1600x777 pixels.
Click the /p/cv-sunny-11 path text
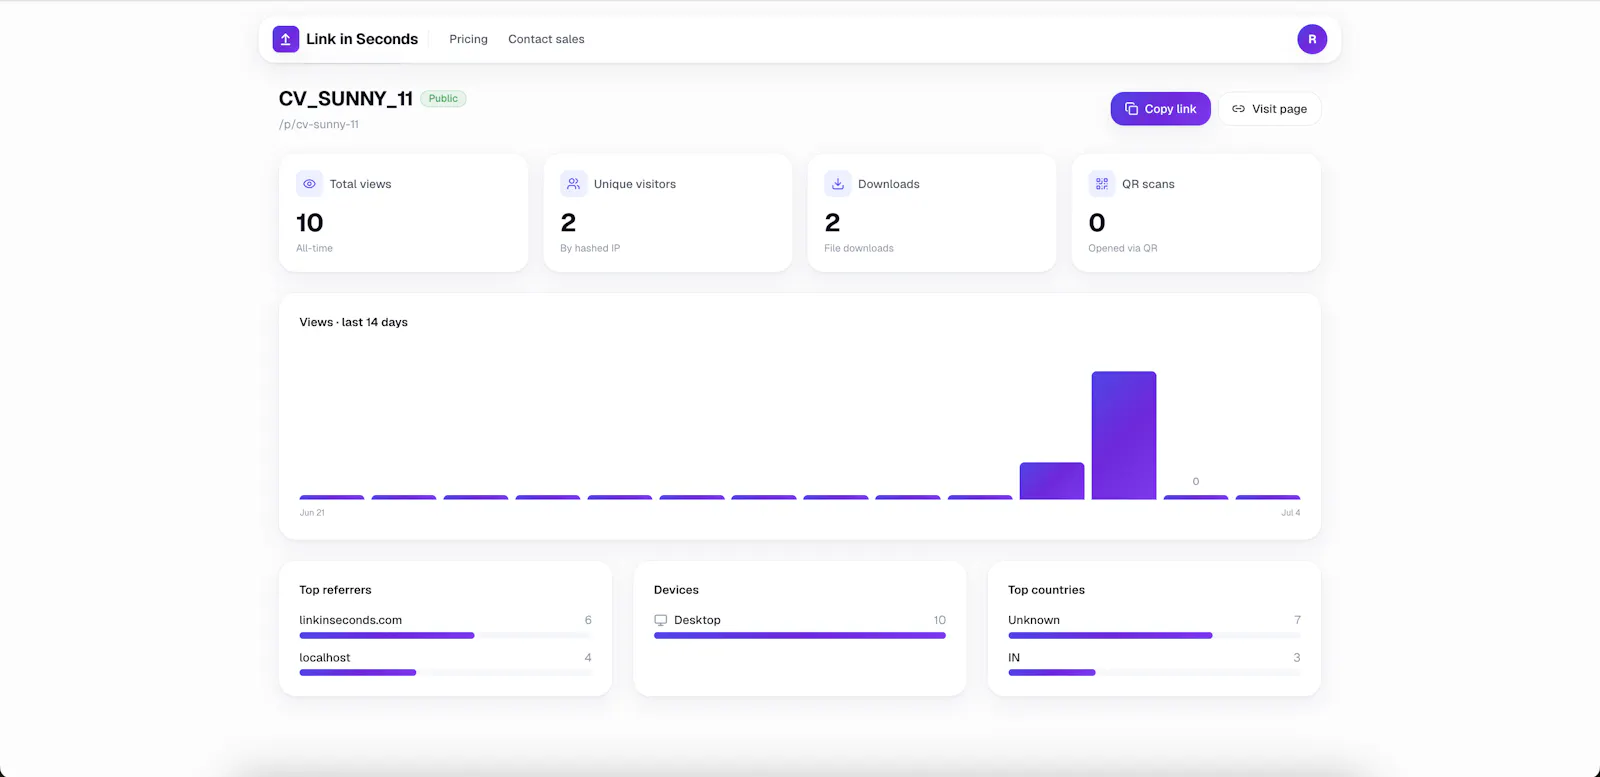(x=319, y=124)
